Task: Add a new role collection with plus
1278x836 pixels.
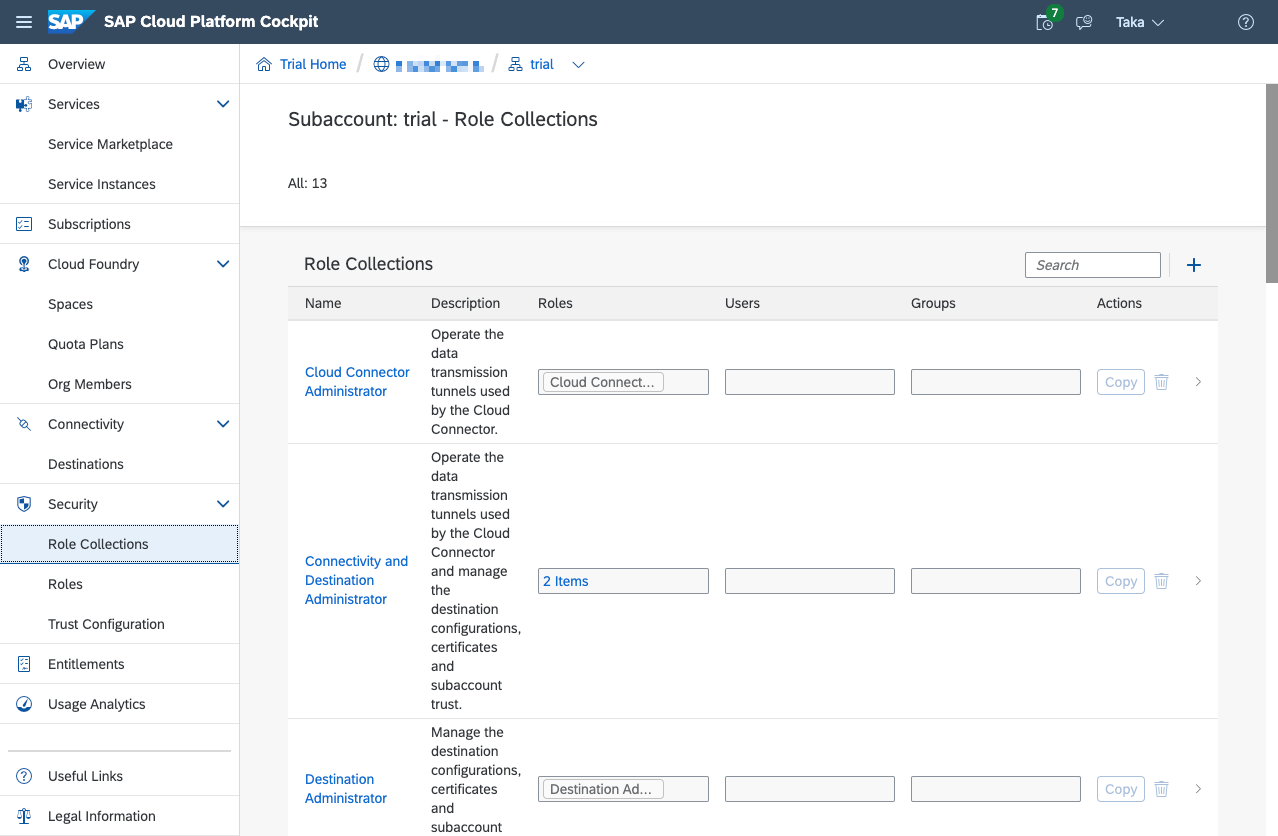Action: tap(1193, 265)
